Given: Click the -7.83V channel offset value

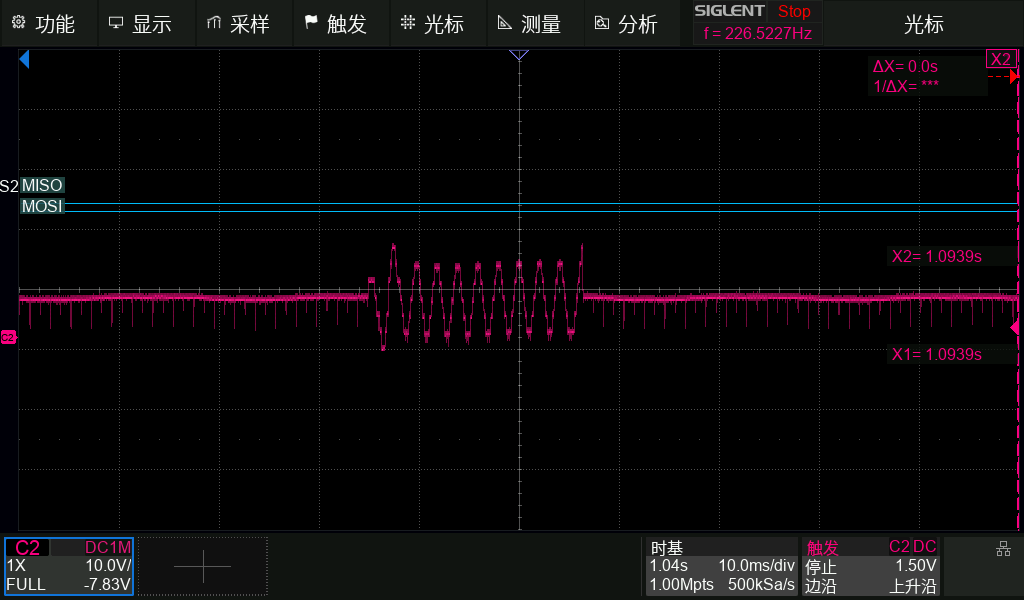Looking at the screenshot, I should [x=106, y=584].
